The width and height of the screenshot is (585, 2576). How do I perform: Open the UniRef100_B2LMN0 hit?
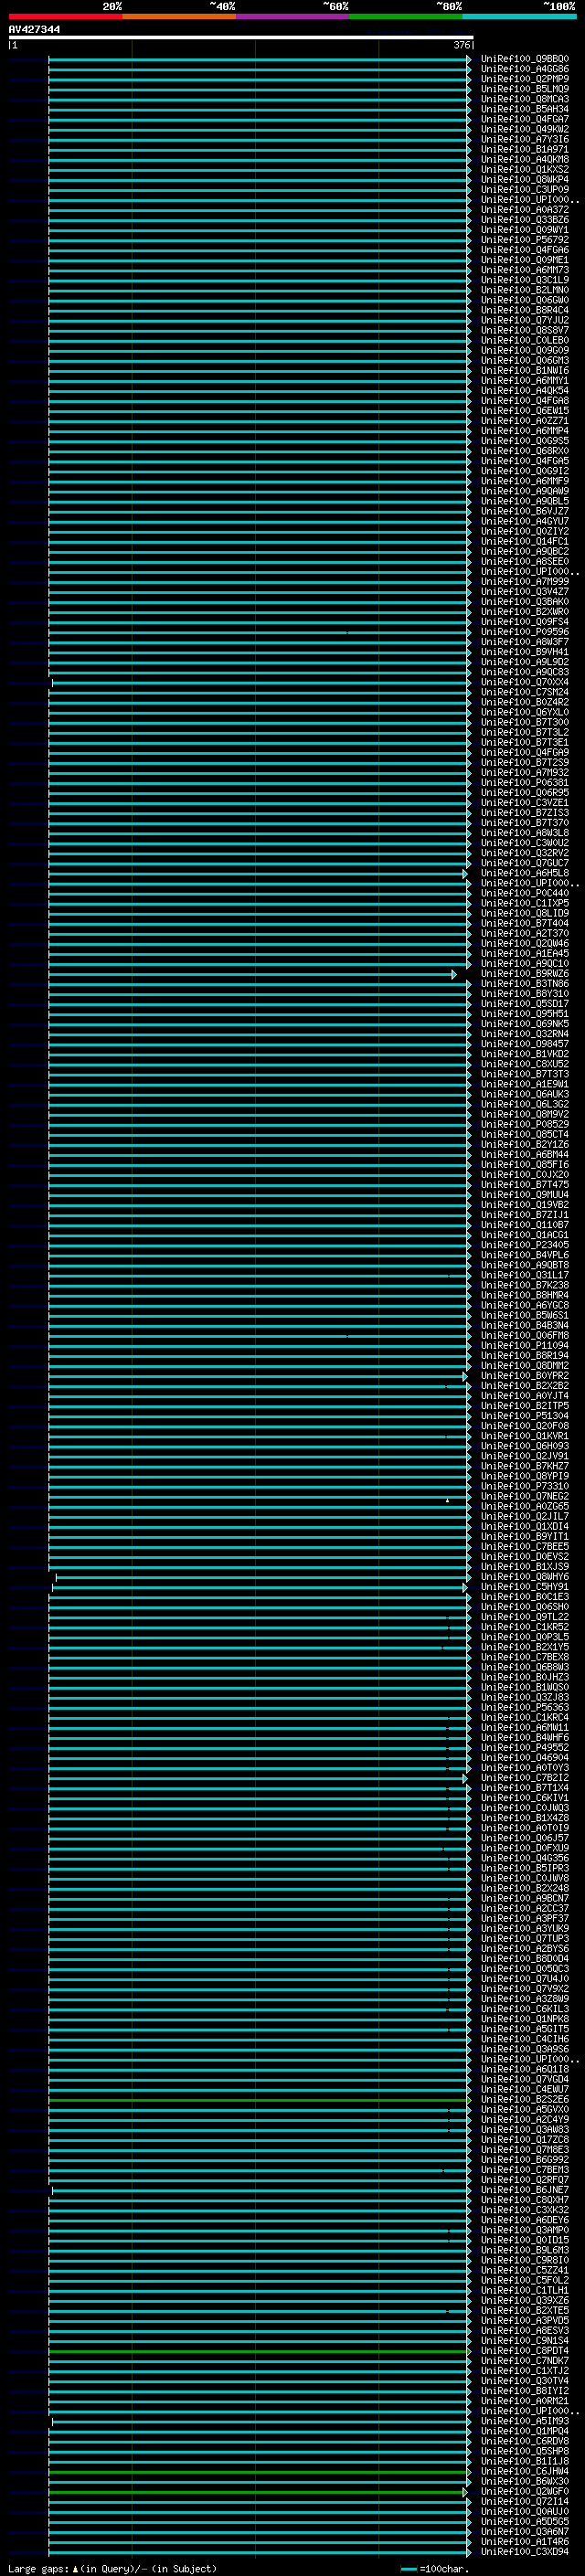point(525,290)
